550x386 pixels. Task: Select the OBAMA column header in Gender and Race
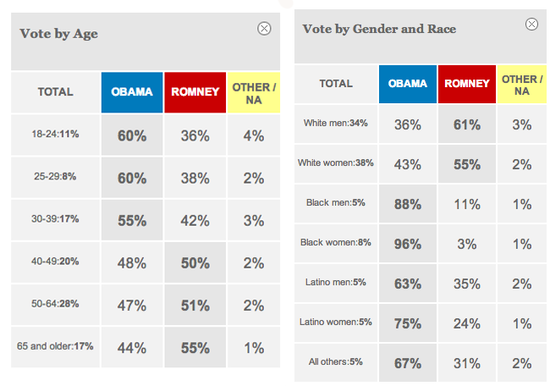coord(408,84)
